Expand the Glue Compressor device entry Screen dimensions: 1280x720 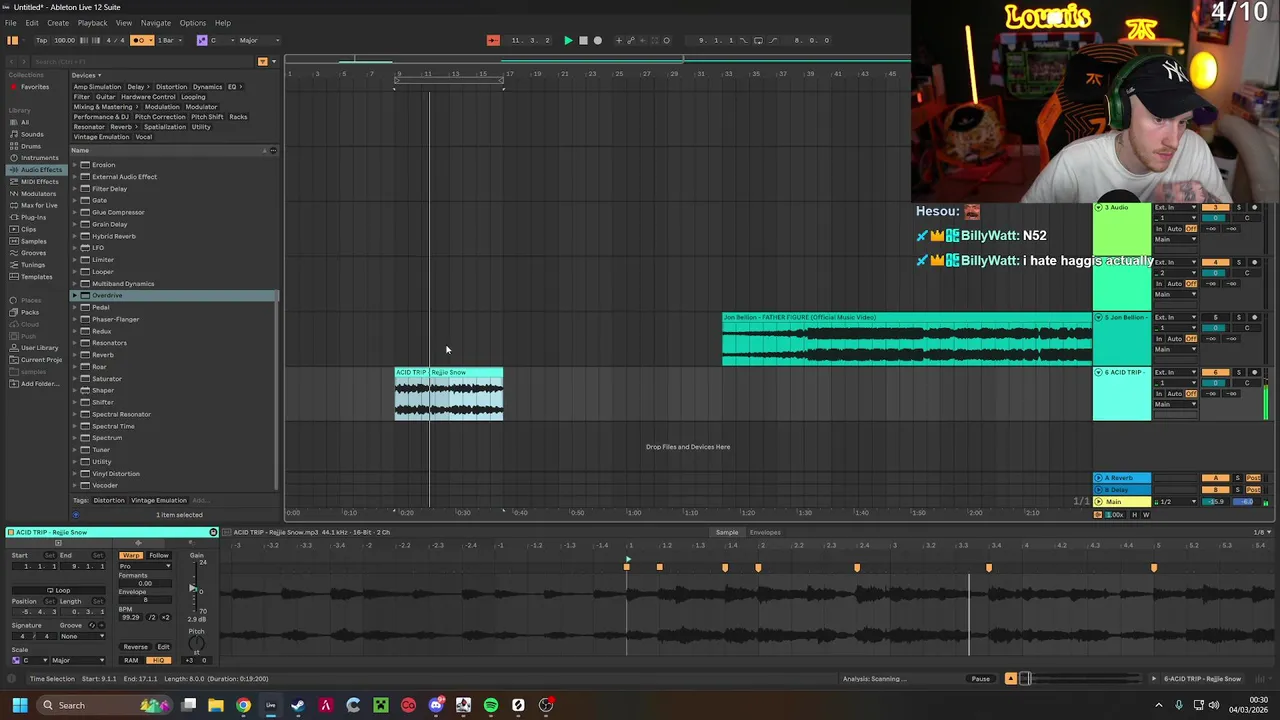[74, 212]
